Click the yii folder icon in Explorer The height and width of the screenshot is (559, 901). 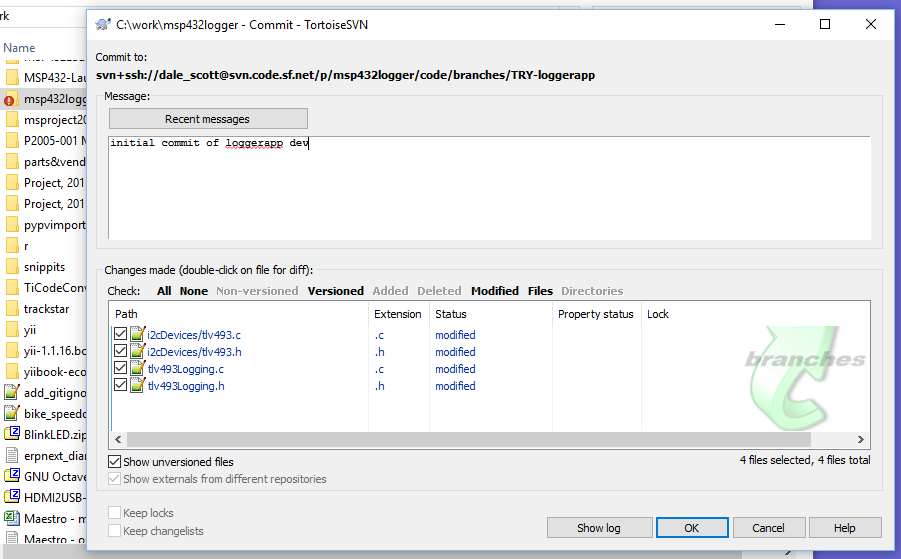[12, 330]
